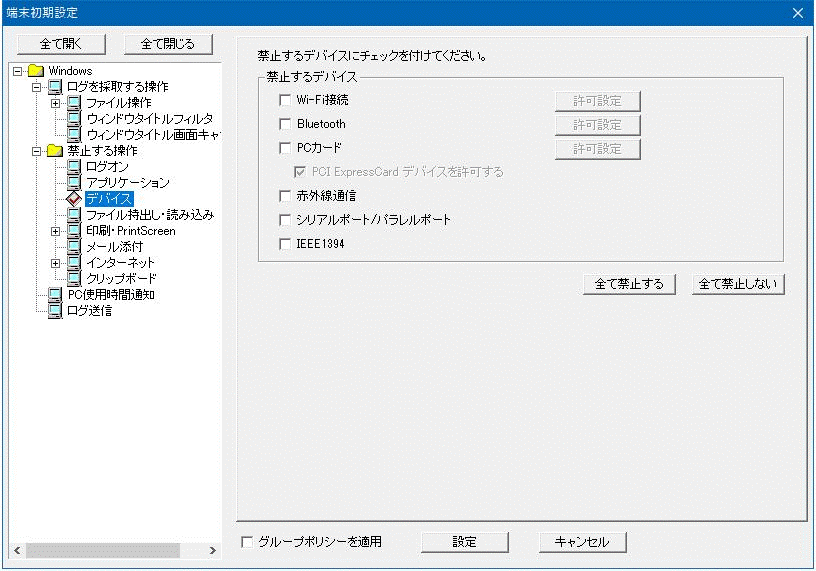816x571 pixels.
Task: Click the アプリケーション node icon
Action: tap(74, 183)
